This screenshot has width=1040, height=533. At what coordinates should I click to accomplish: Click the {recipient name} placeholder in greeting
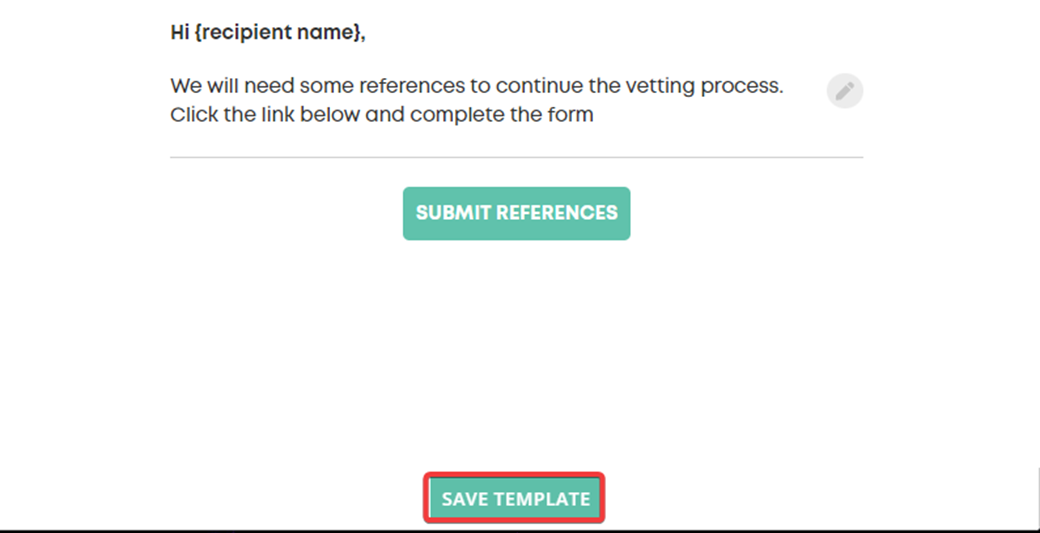pos(277,32)
